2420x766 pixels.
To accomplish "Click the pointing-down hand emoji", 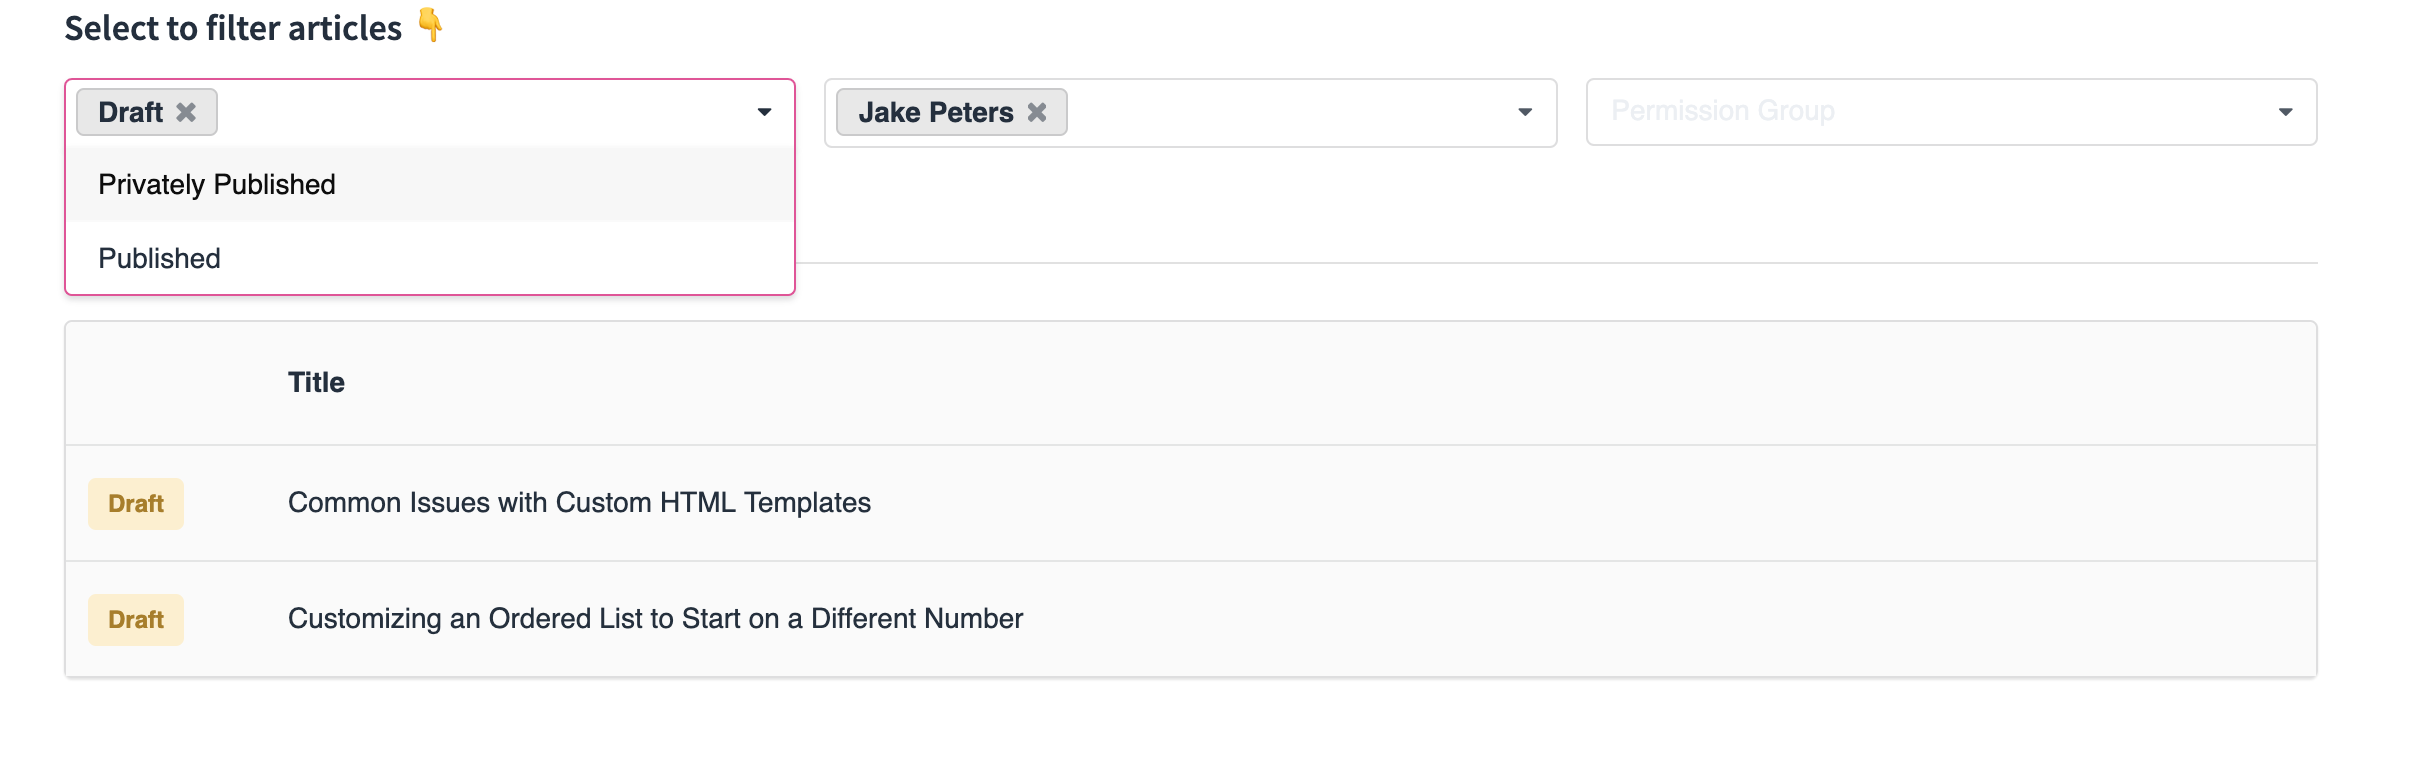I will 430,25.
